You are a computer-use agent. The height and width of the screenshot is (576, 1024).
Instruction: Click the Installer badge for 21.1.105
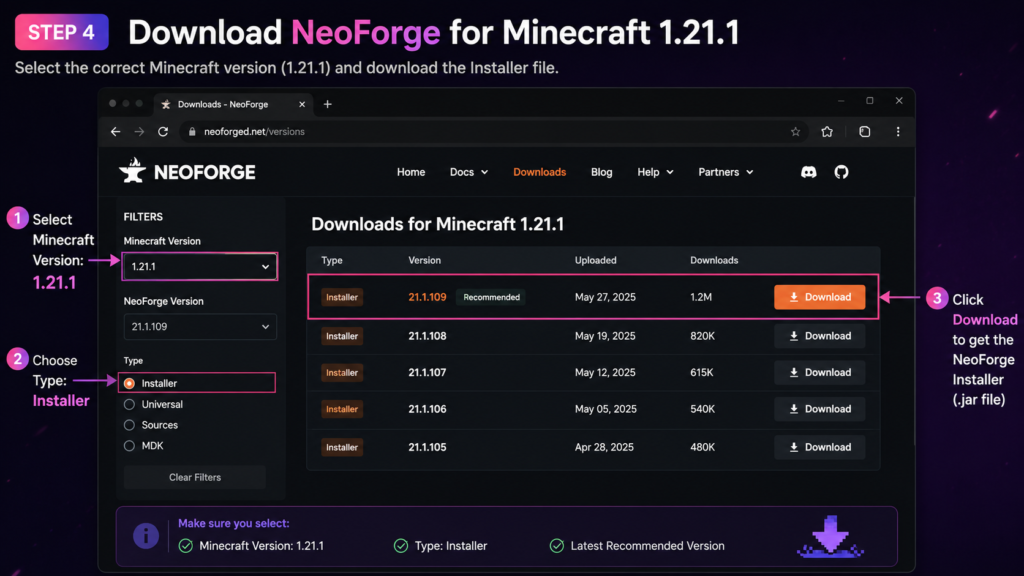342,447
